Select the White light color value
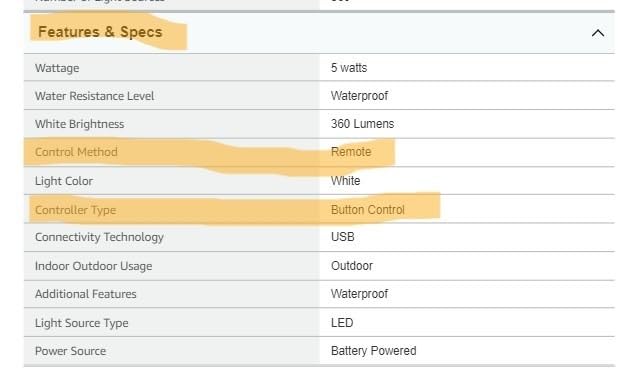The width and height of the screenshot is (619, 377). 345,181
